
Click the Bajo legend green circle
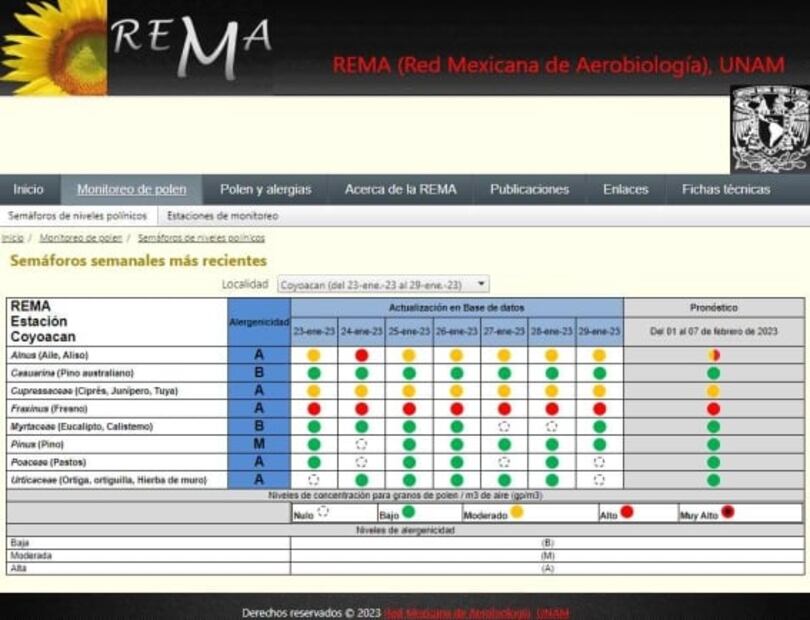(x=408, y=512)
